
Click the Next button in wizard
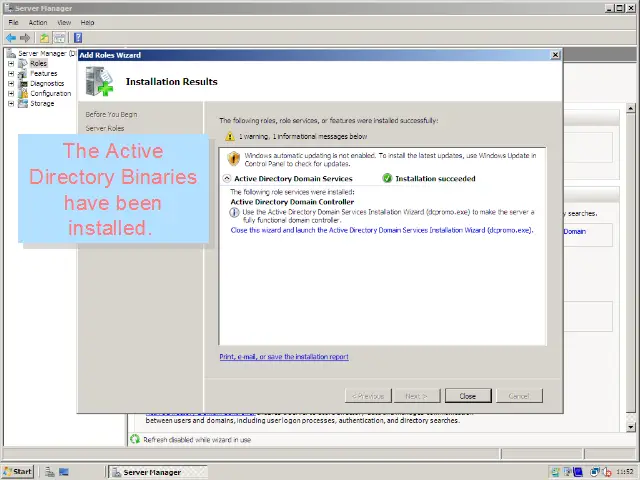pos(417,396)
